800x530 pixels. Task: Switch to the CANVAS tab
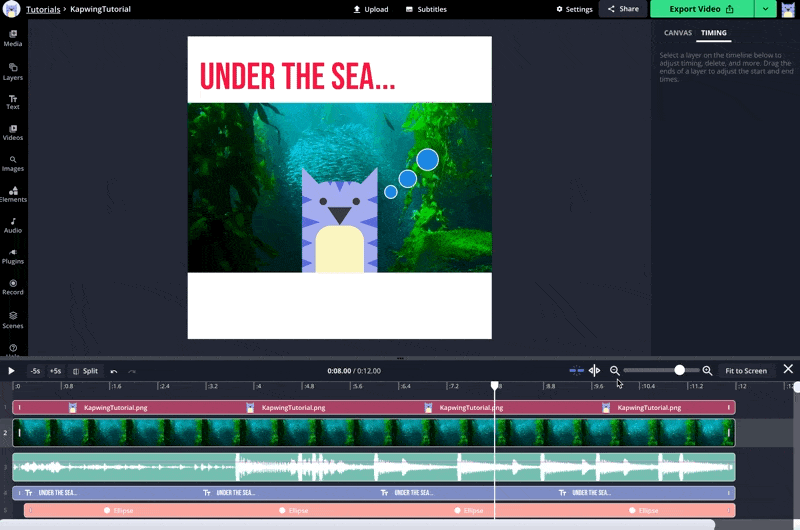[677, 33]
